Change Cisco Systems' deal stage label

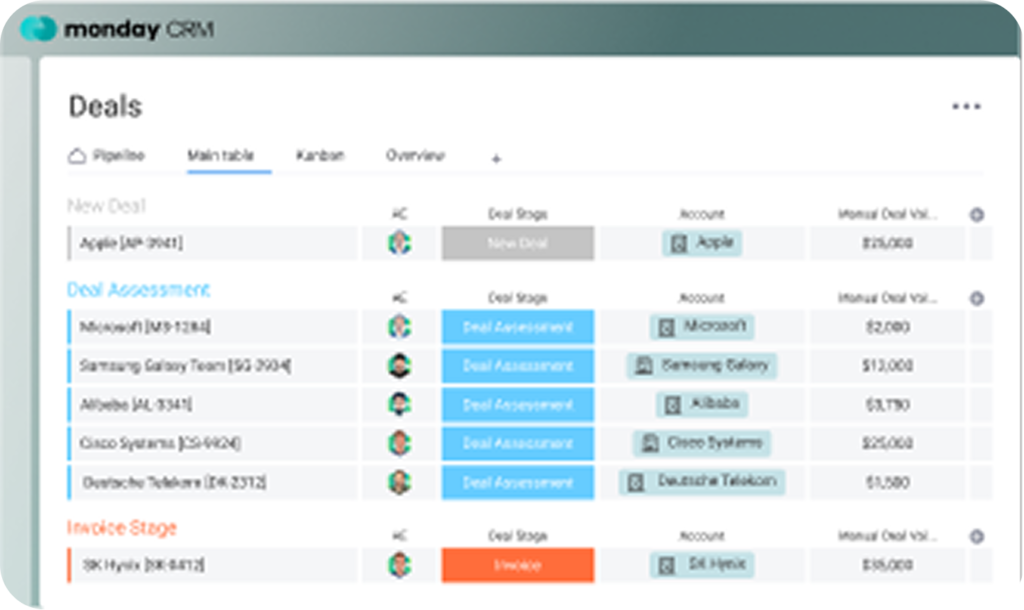point(518,443)
